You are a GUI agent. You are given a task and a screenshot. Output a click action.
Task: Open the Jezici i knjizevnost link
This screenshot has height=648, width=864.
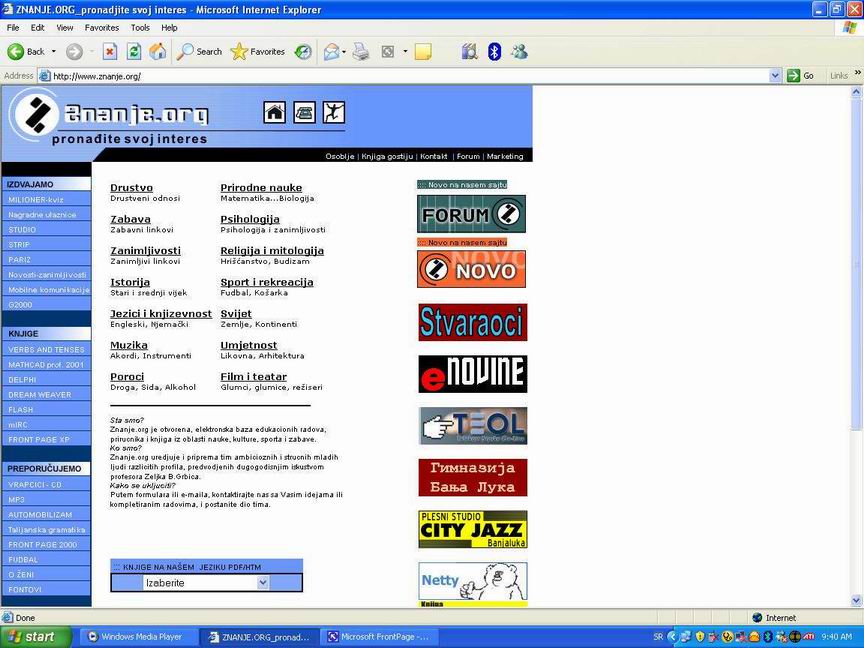point(161,314)
